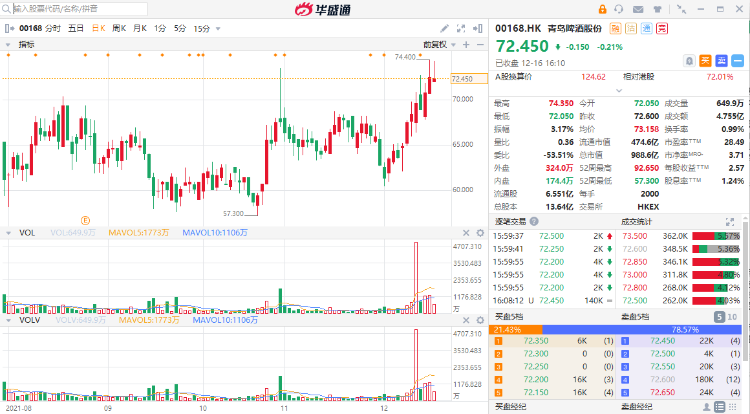Screen dimensions: 750x414
Task: Close the VOL indicator panel
Action: pos(466,233)
